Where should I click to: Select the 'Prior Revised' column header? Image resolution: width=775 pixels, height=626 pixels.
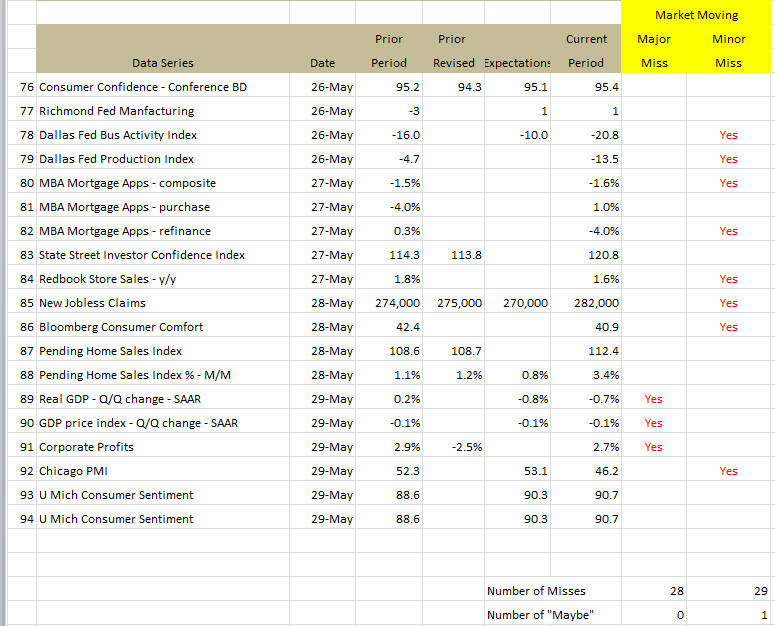click(x=453, y=51)
